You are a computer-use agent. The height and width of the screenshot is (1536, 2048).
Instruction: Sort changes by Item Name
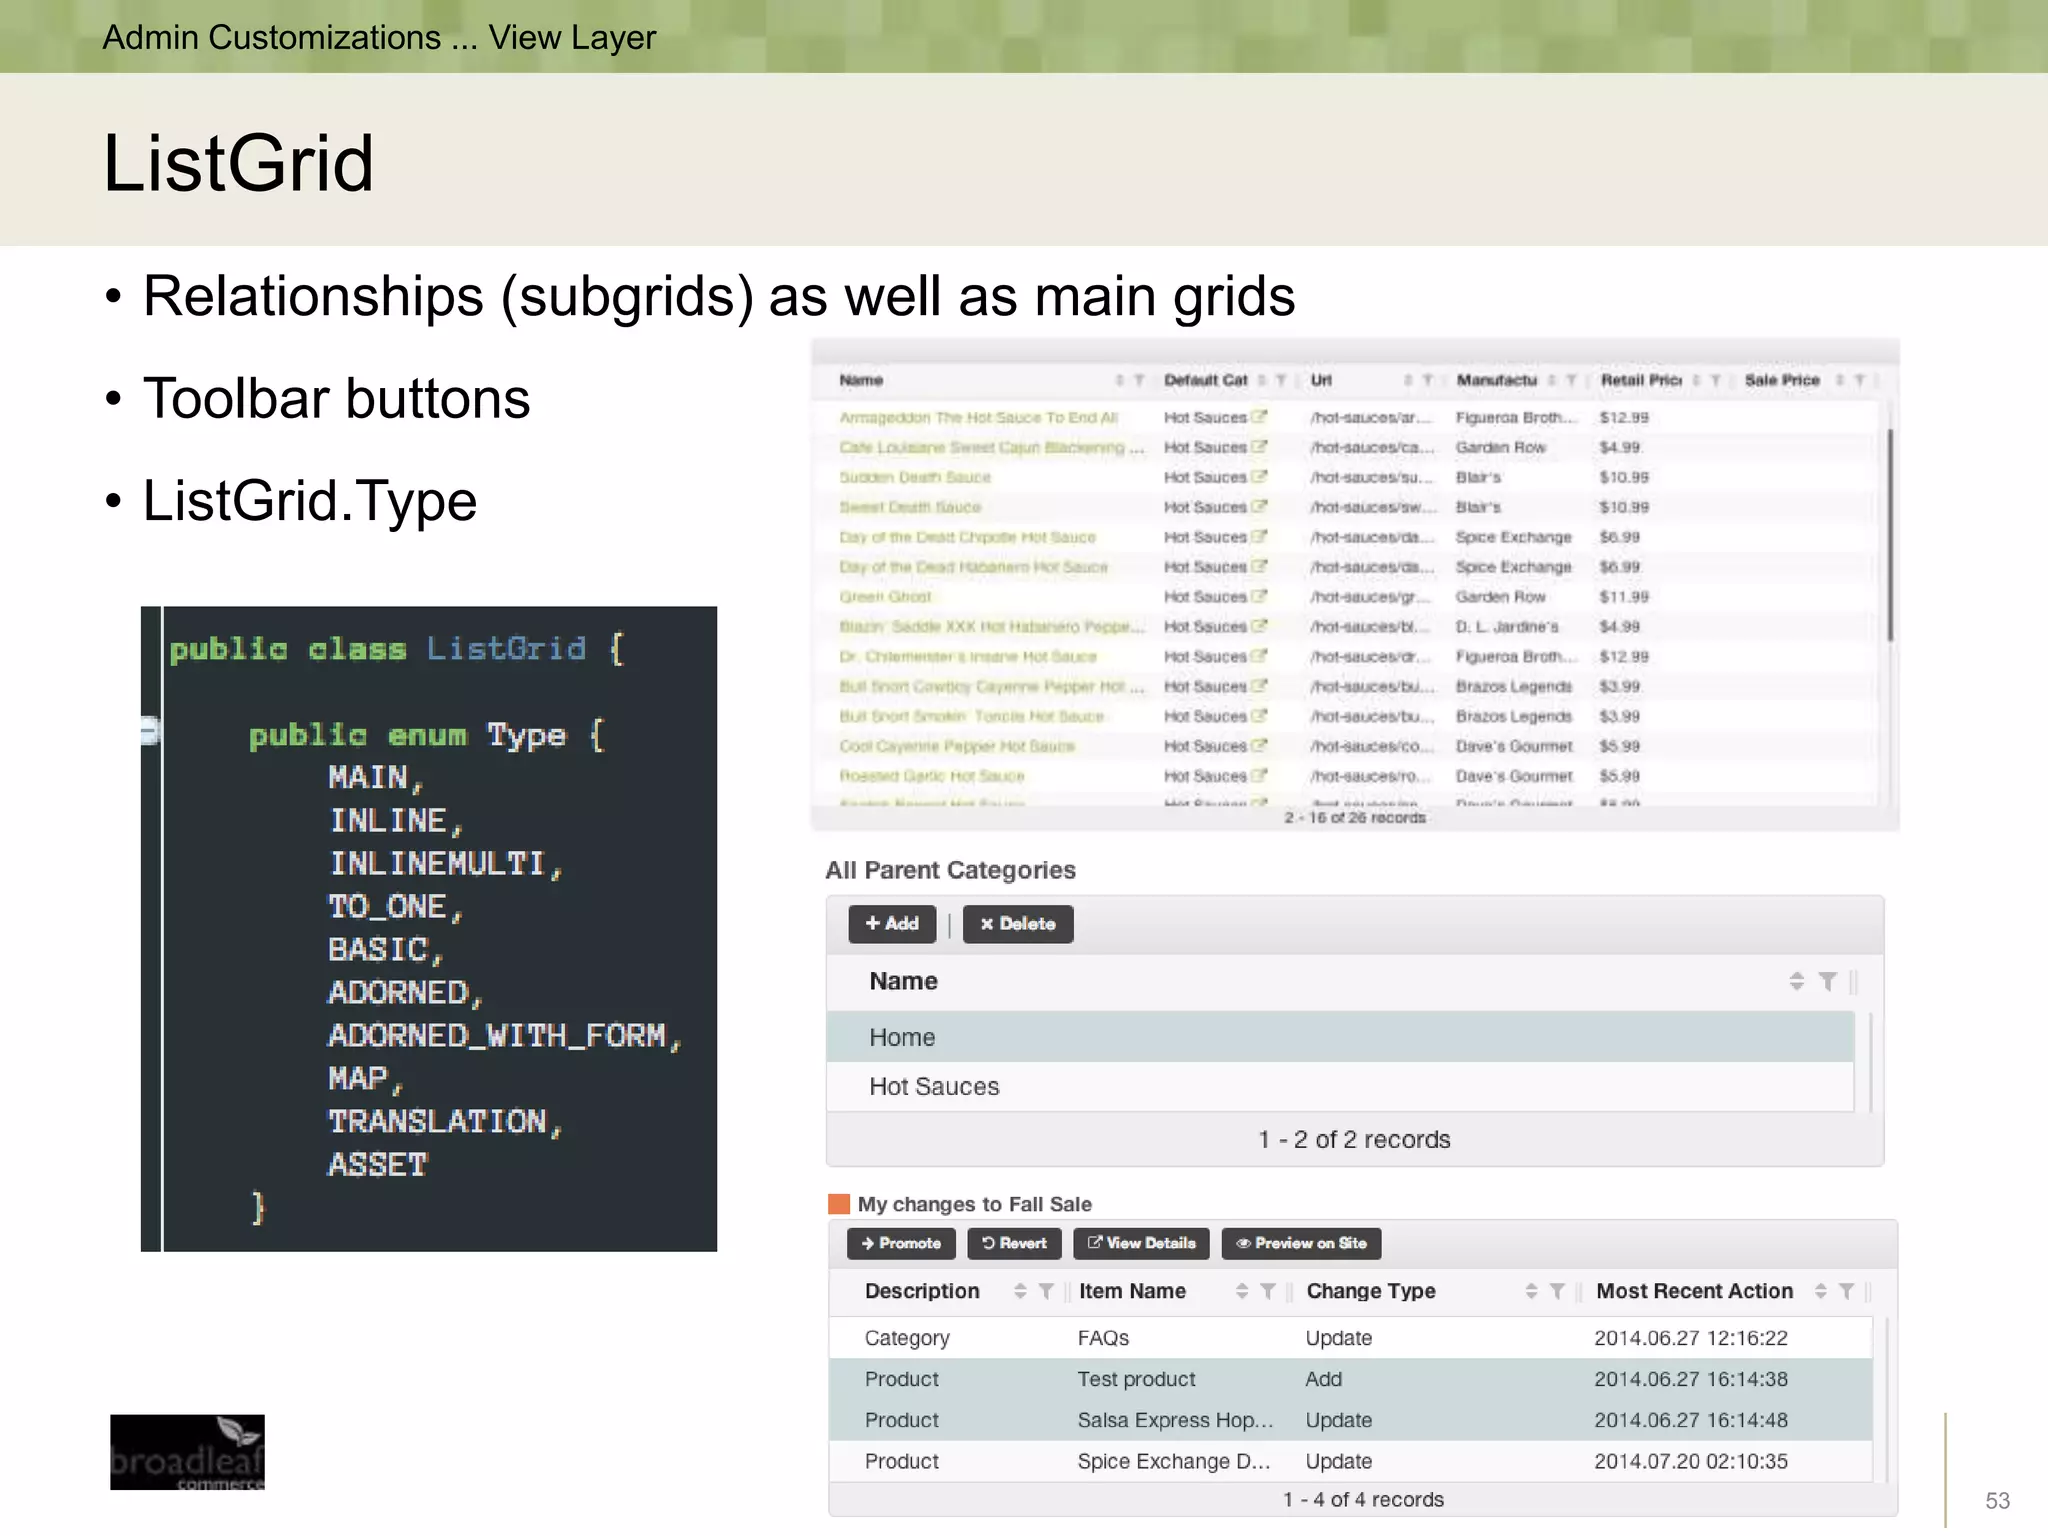(x=1242, y=1291)
